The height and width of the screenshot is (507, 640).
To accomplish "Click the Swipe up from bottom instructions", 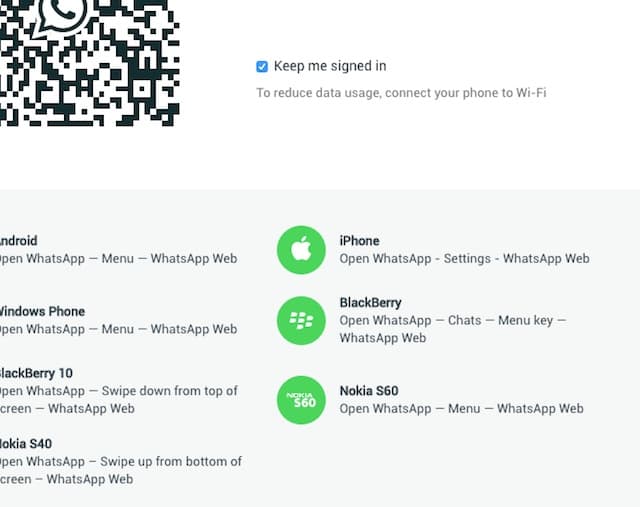I will pyautogui.click(x=121, y=470).
